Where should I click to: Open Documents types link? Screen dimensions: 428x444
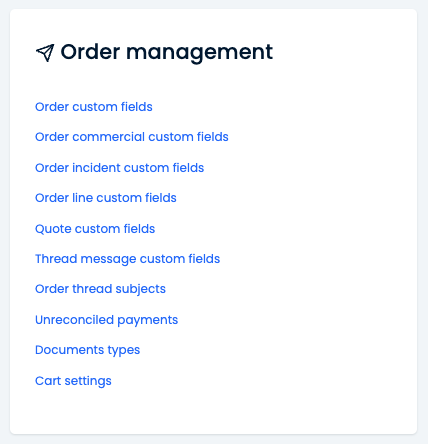pos(87,350)
